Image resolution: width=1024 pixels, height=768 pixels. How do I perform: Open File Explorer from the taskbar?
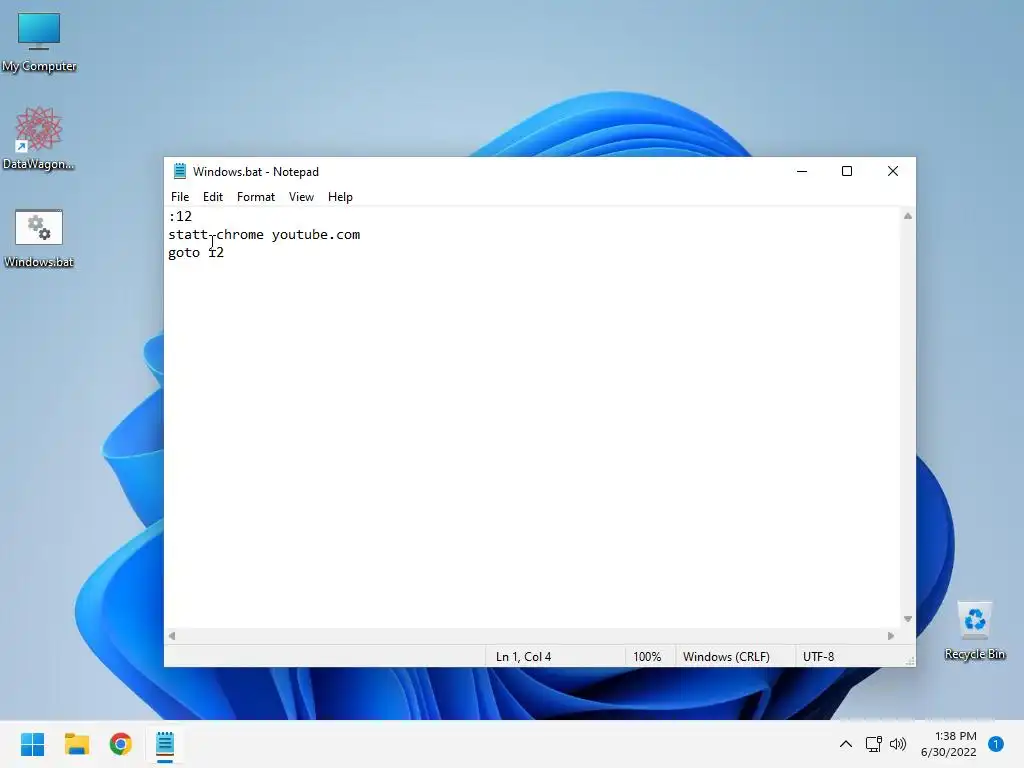click(76, 744)
